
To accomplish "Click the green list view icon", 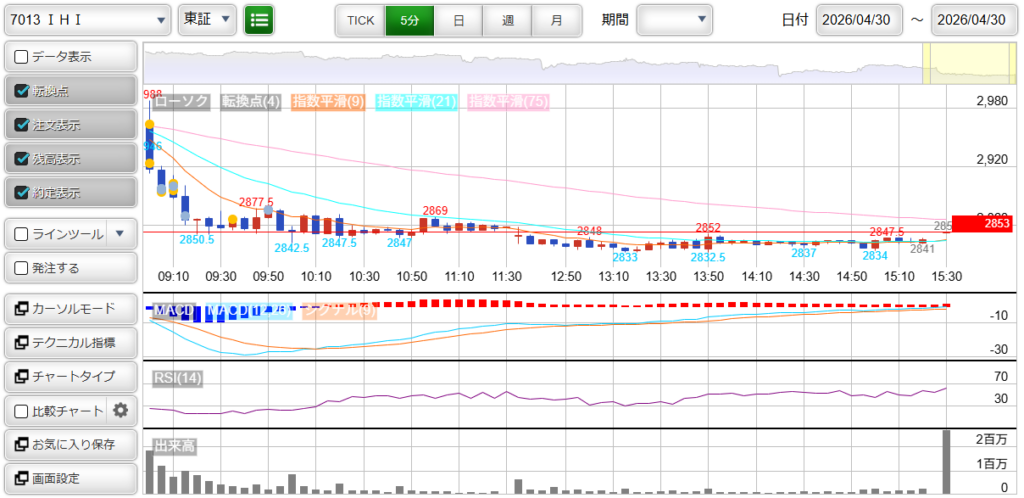I will point(259,19).
